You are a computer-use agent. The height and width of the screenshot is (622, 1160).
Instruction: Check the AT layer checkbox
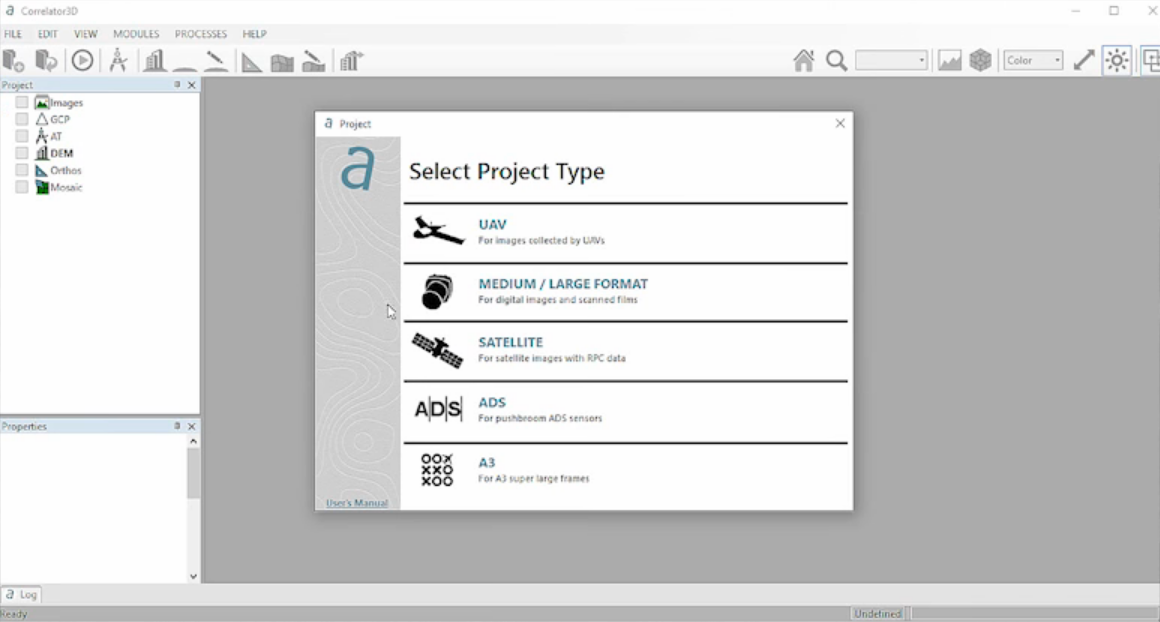click(21, 136)
